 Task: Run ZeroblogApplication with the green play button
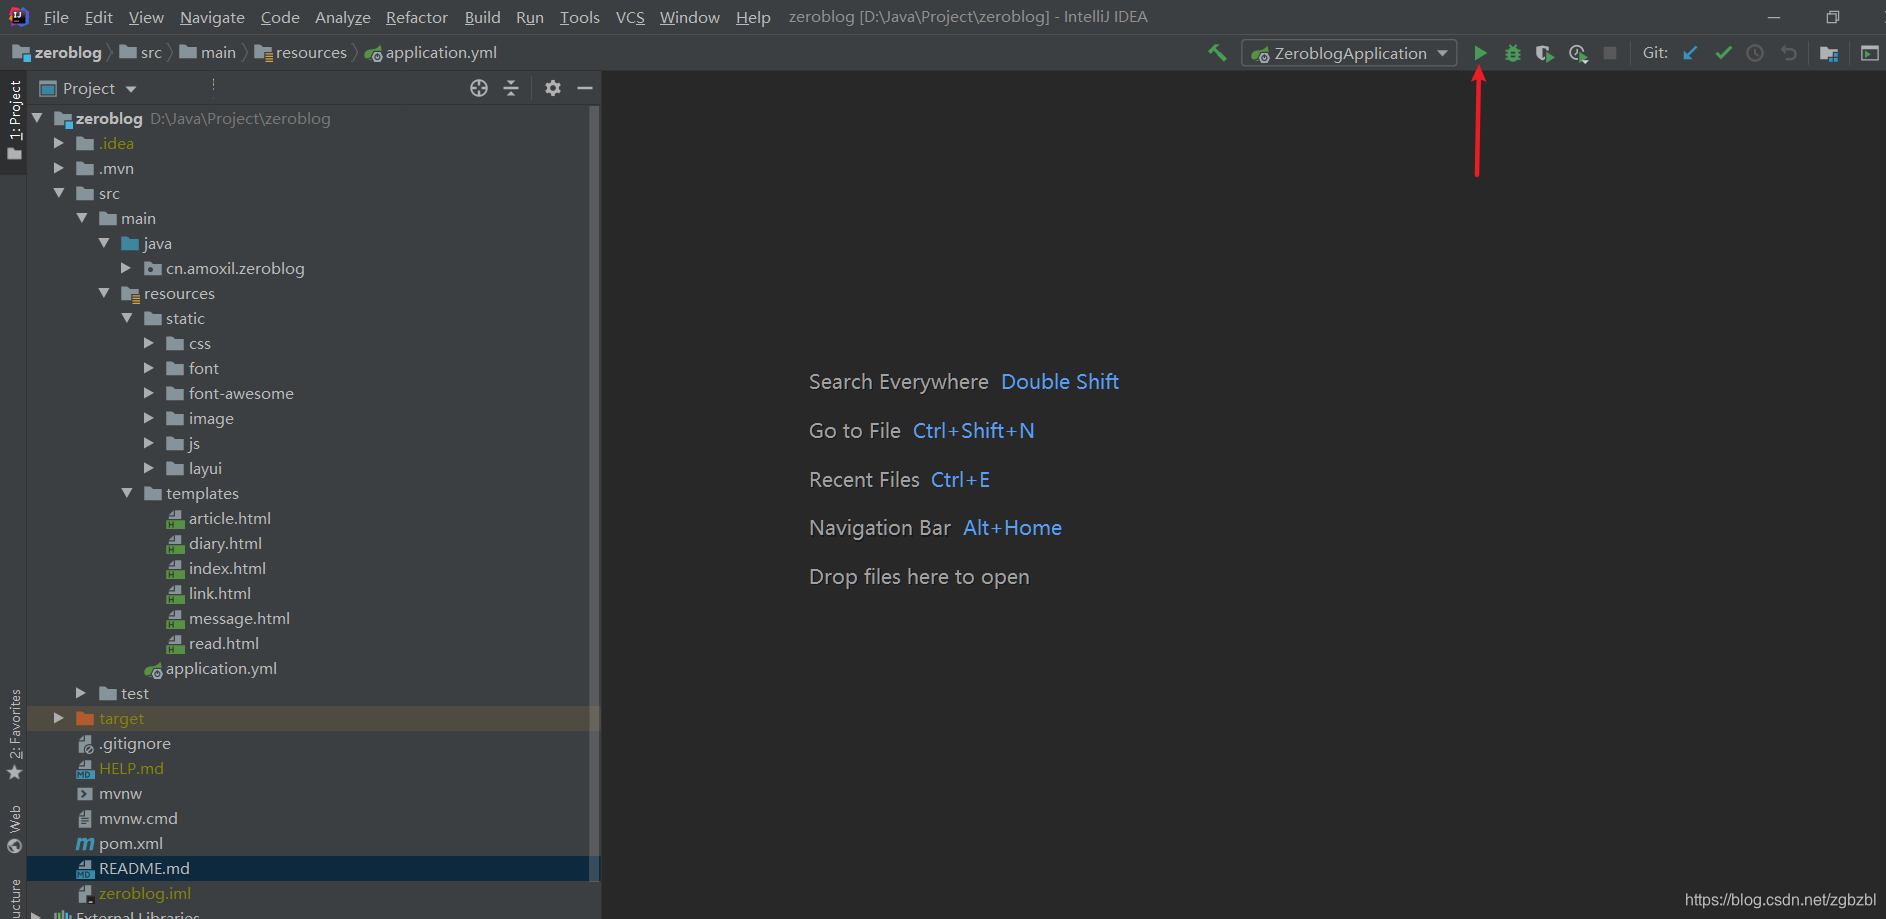click(1480, 53)
